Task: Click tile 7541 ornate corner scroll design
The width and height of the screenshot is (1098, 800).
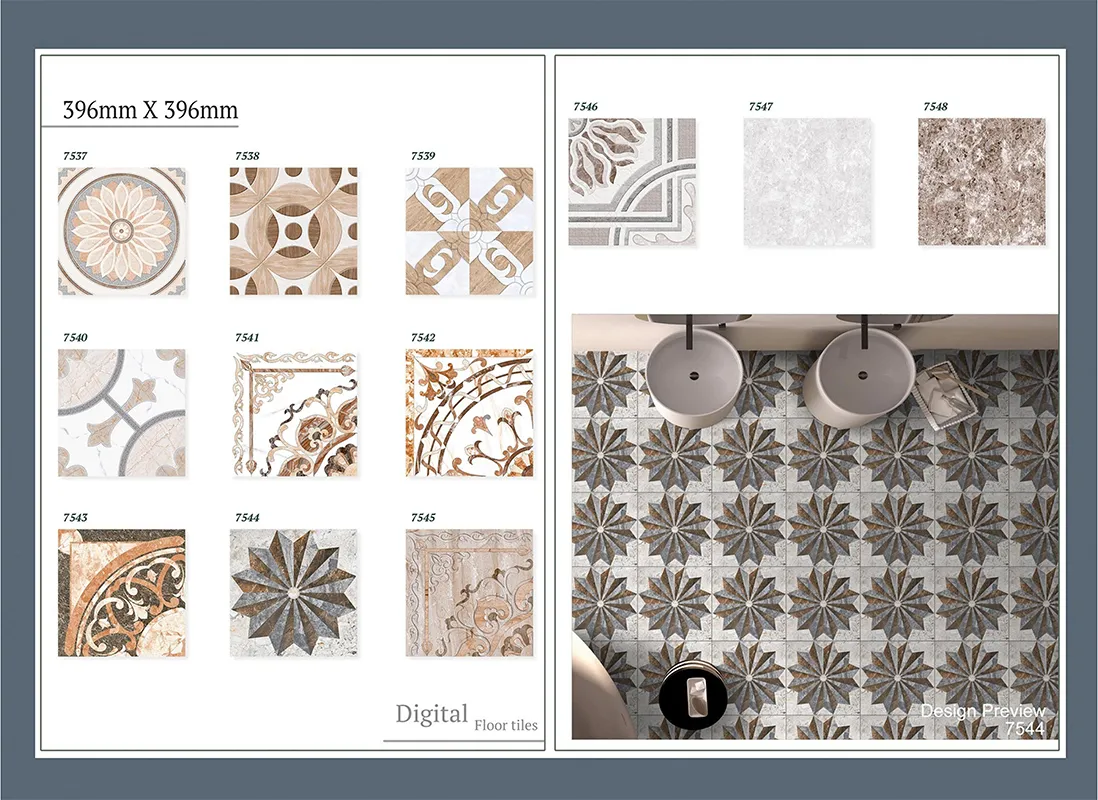Action: pos(294,412)
